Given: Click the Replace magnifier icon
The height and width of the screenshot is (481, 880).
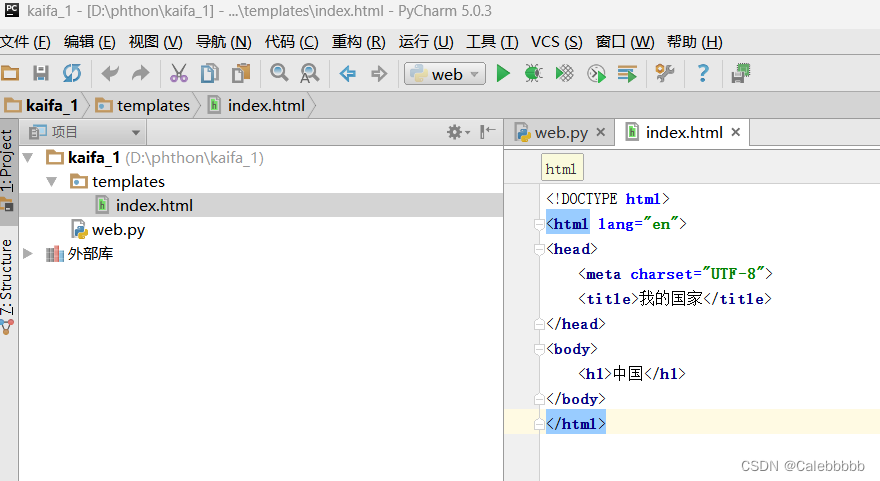Looking at the screenshot, I should pyautogui.click(x=309, y=74).
